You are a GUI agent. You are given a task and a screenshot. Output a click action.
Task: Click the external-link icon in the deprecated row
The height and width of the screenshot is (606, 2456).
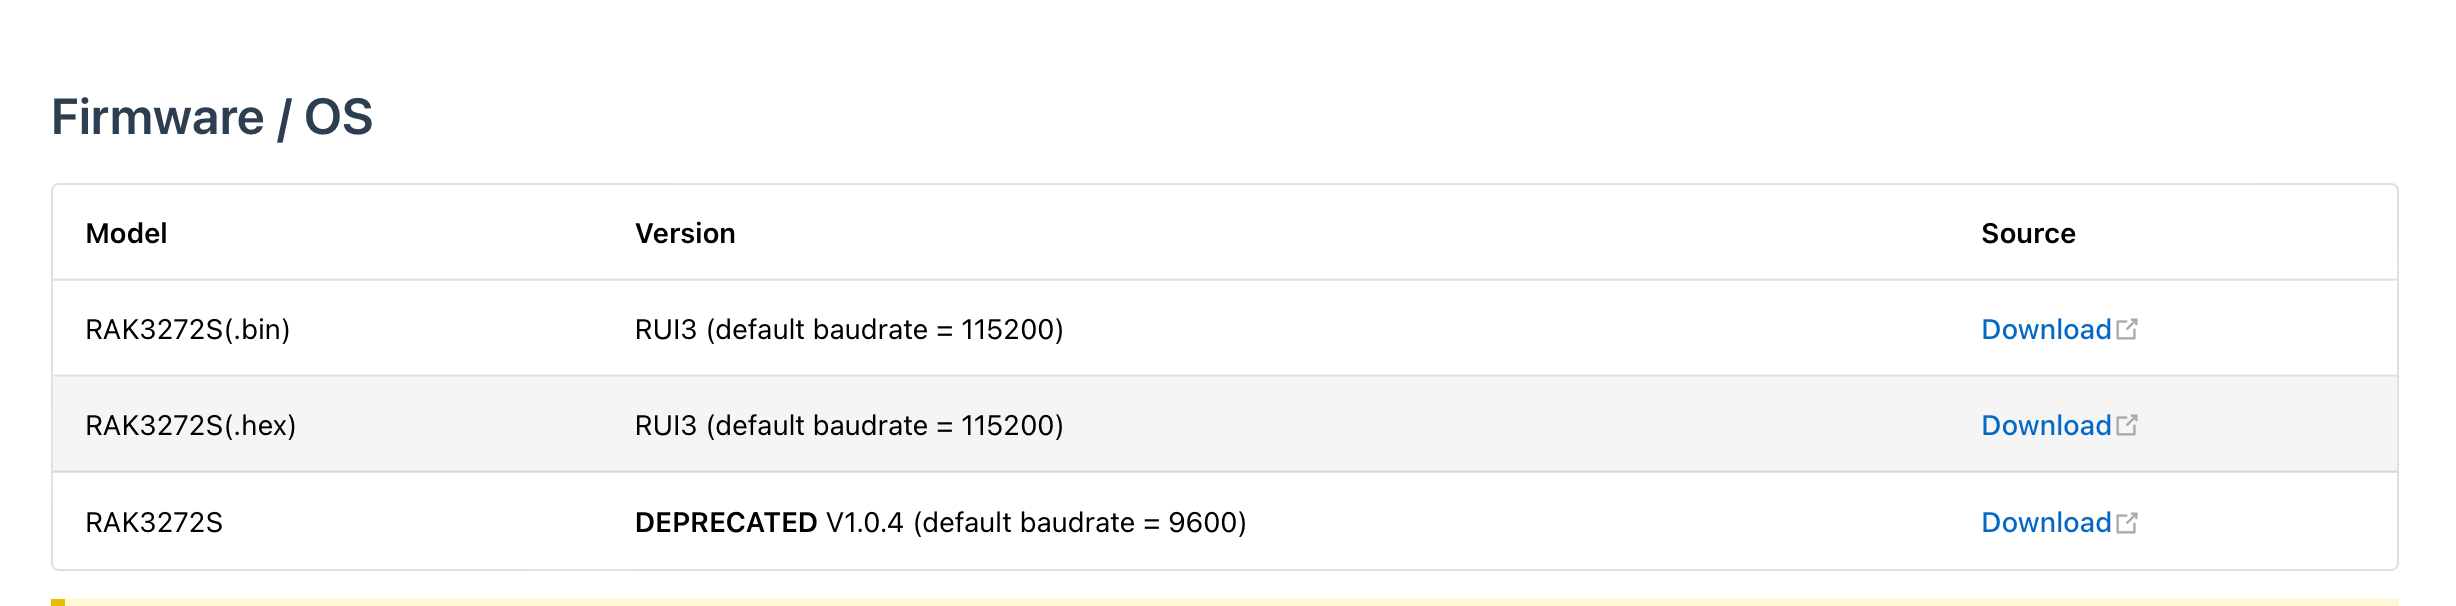pos(2127,522)
